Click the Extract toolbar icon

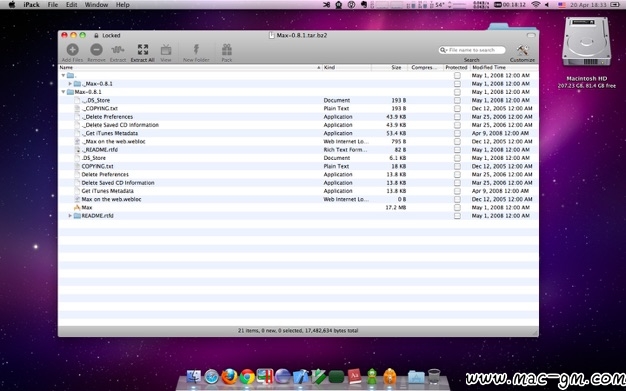coord(118,50)
